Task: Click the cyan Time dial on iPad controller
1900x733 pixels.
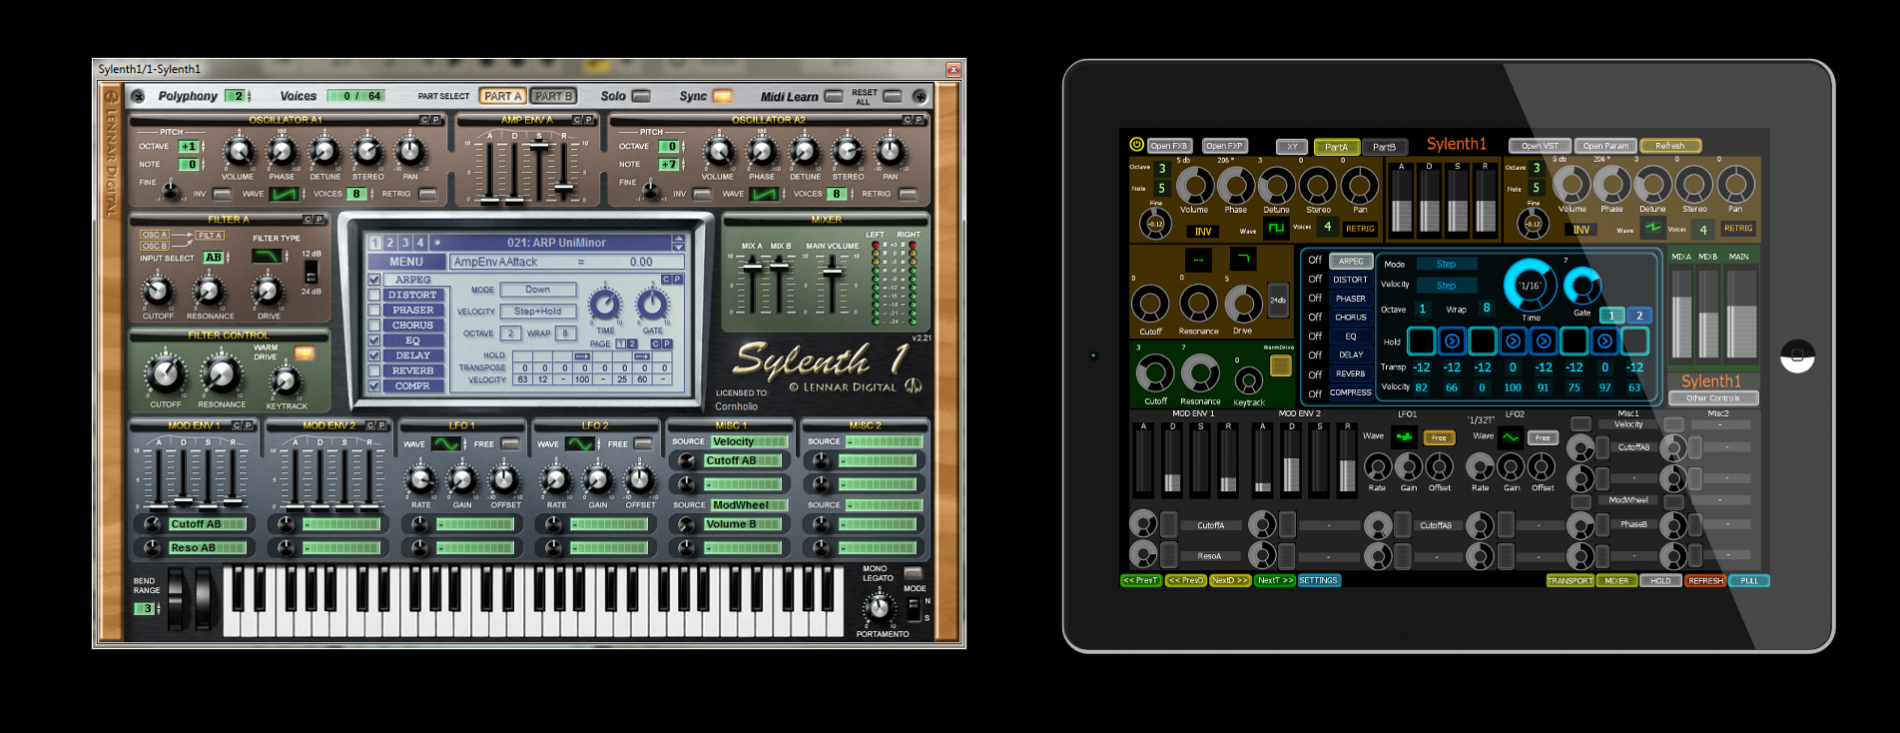Action: pyautogui.click(x=1530, y=285)
